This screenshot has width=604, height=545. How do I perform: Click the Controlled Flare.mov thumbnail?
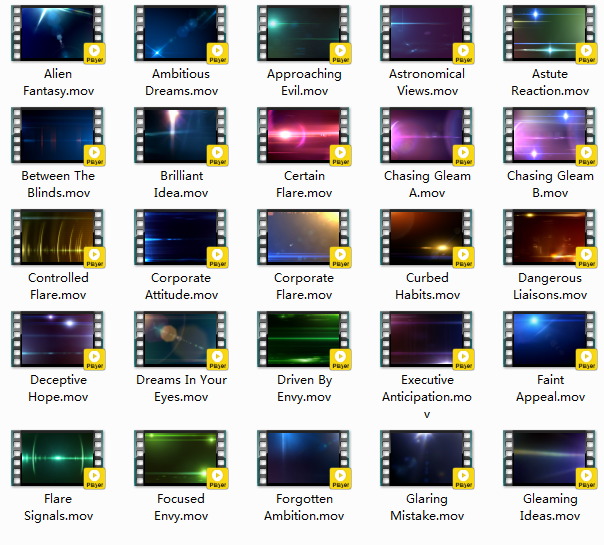point(58,238)
